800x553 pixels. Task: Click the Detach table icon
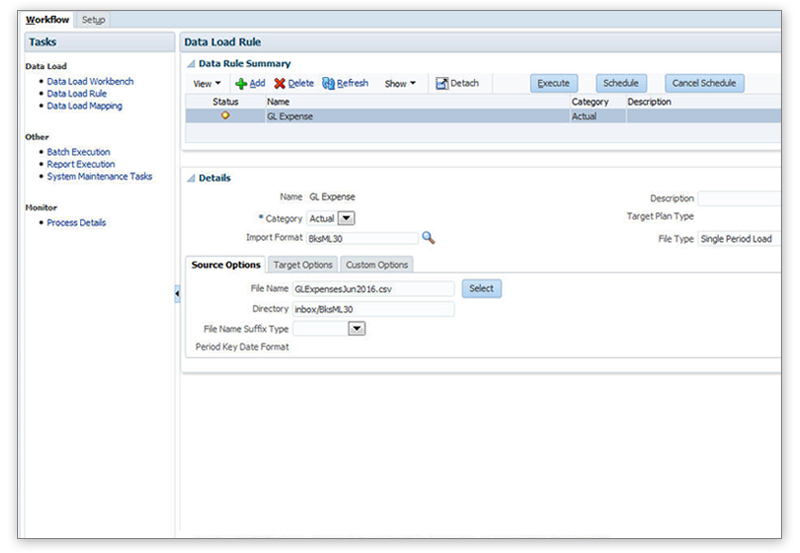click(442, 84)
